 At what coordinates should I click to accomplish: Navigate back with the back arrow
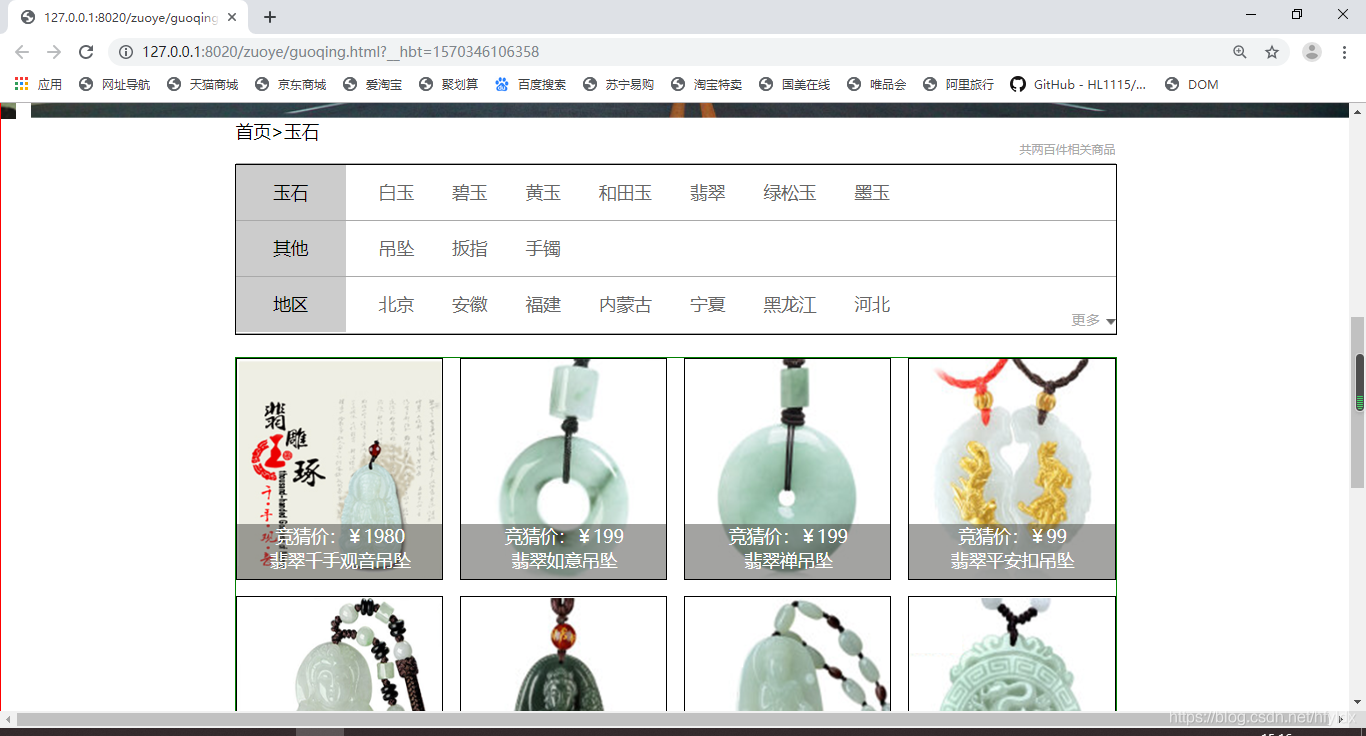pyautogui.click(x=20, y=51)
